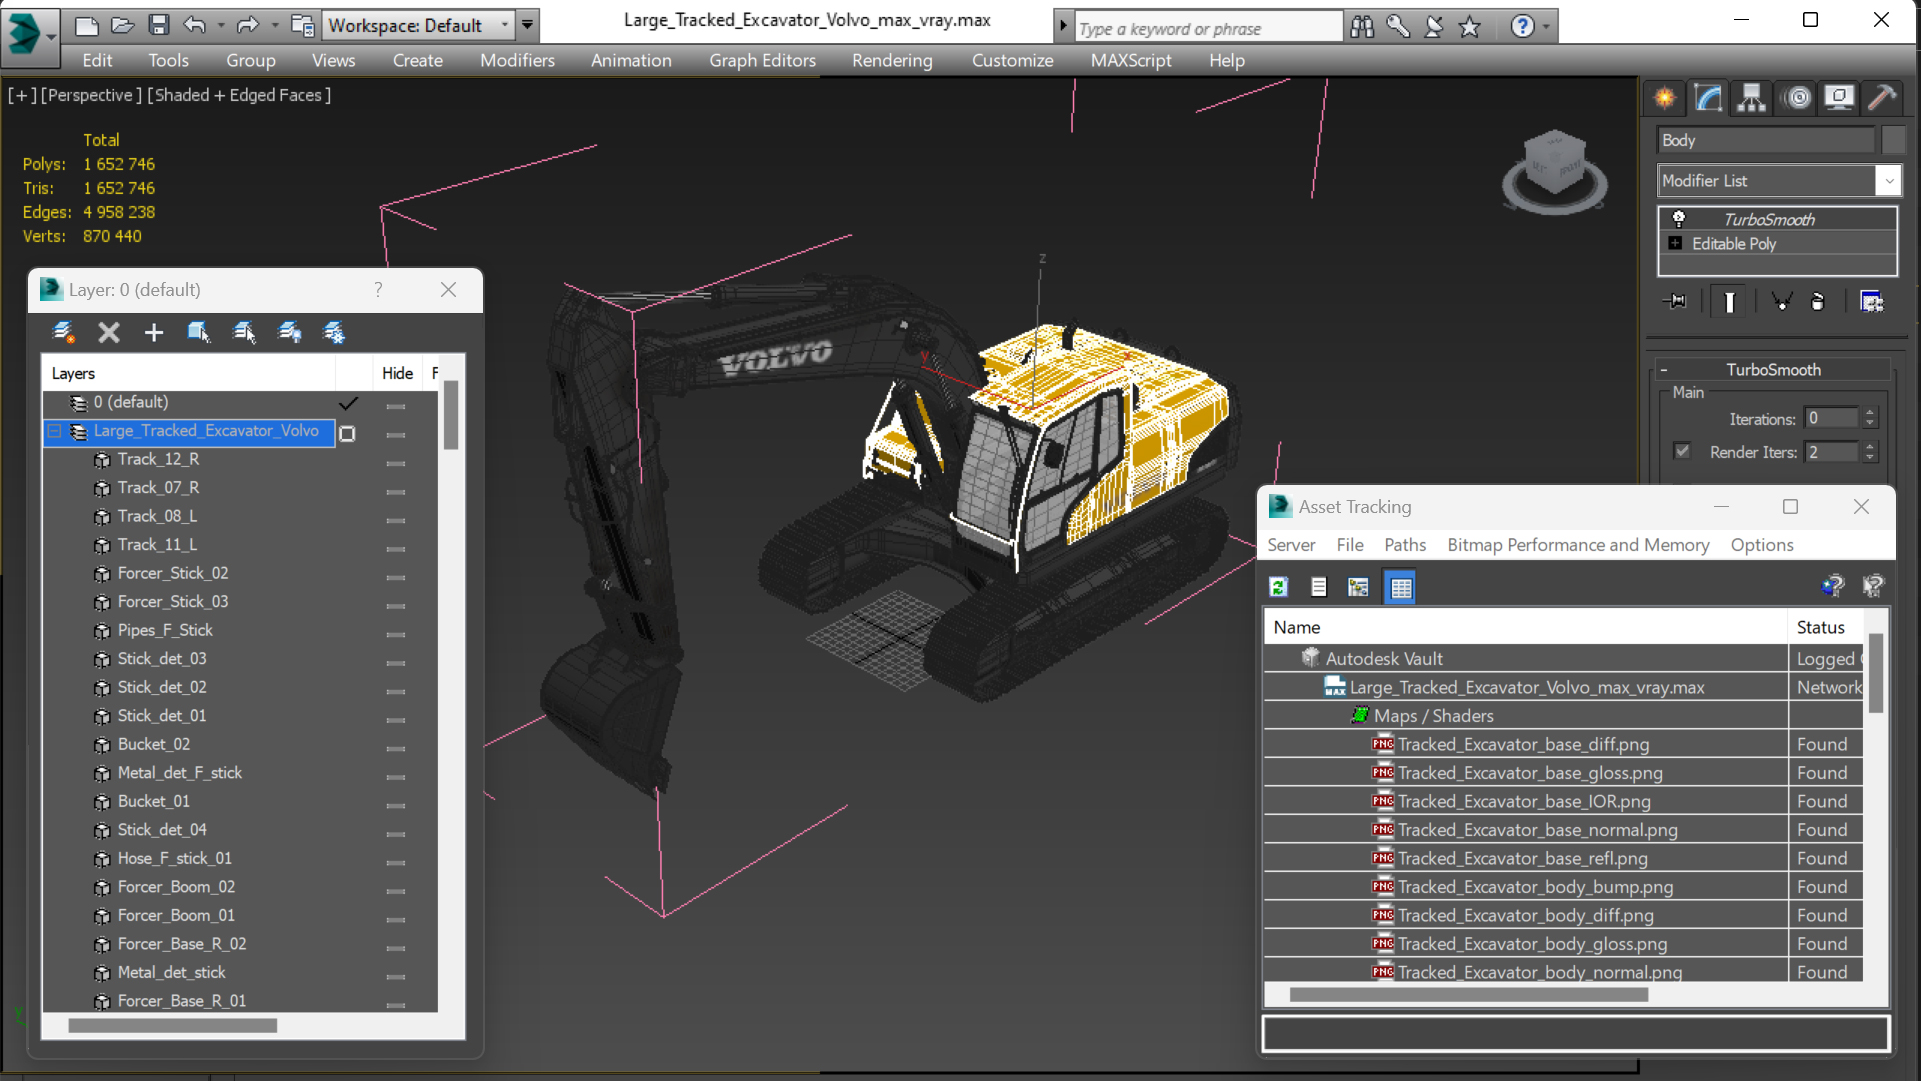Open the Help icon dropdown arrow
The width and height of the screenshot is (1921, 1081).
point(1546,27)
